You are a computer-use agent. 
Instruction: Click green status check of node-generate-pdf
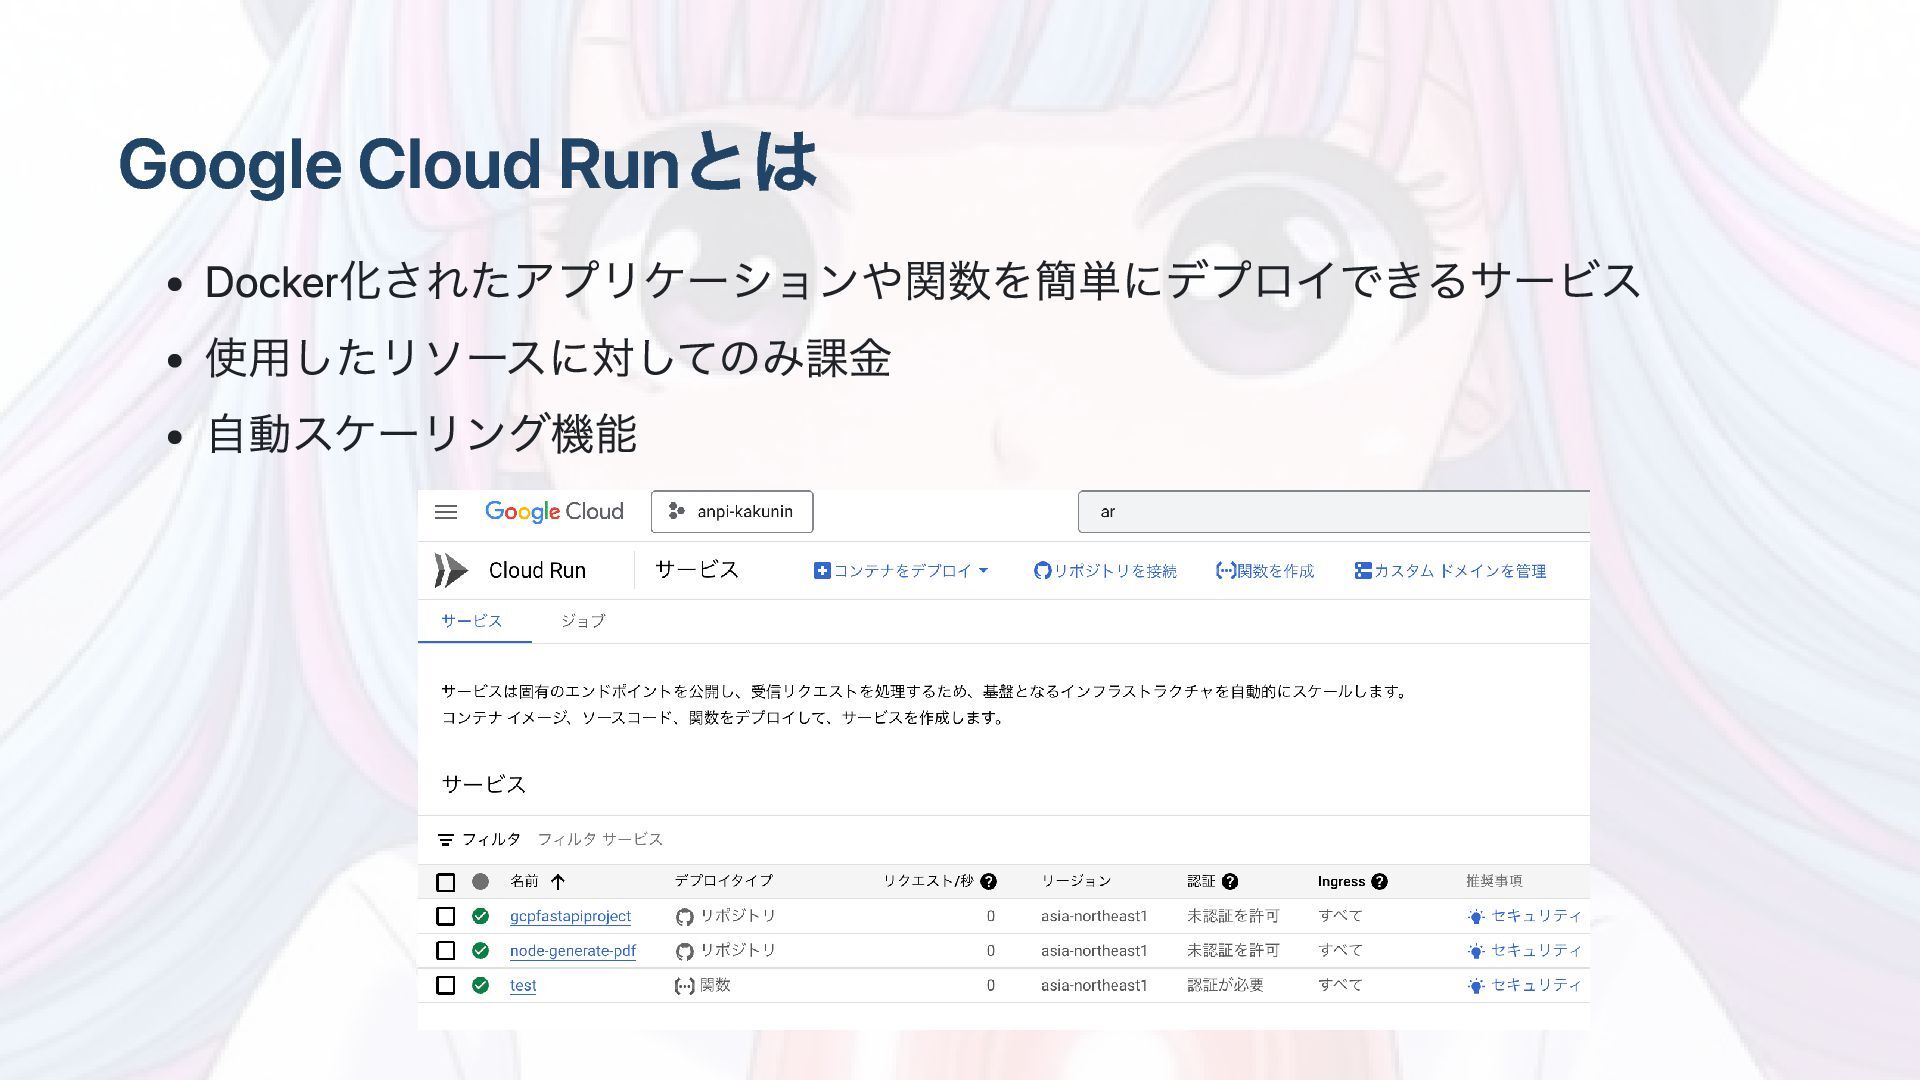click(481, 951)
